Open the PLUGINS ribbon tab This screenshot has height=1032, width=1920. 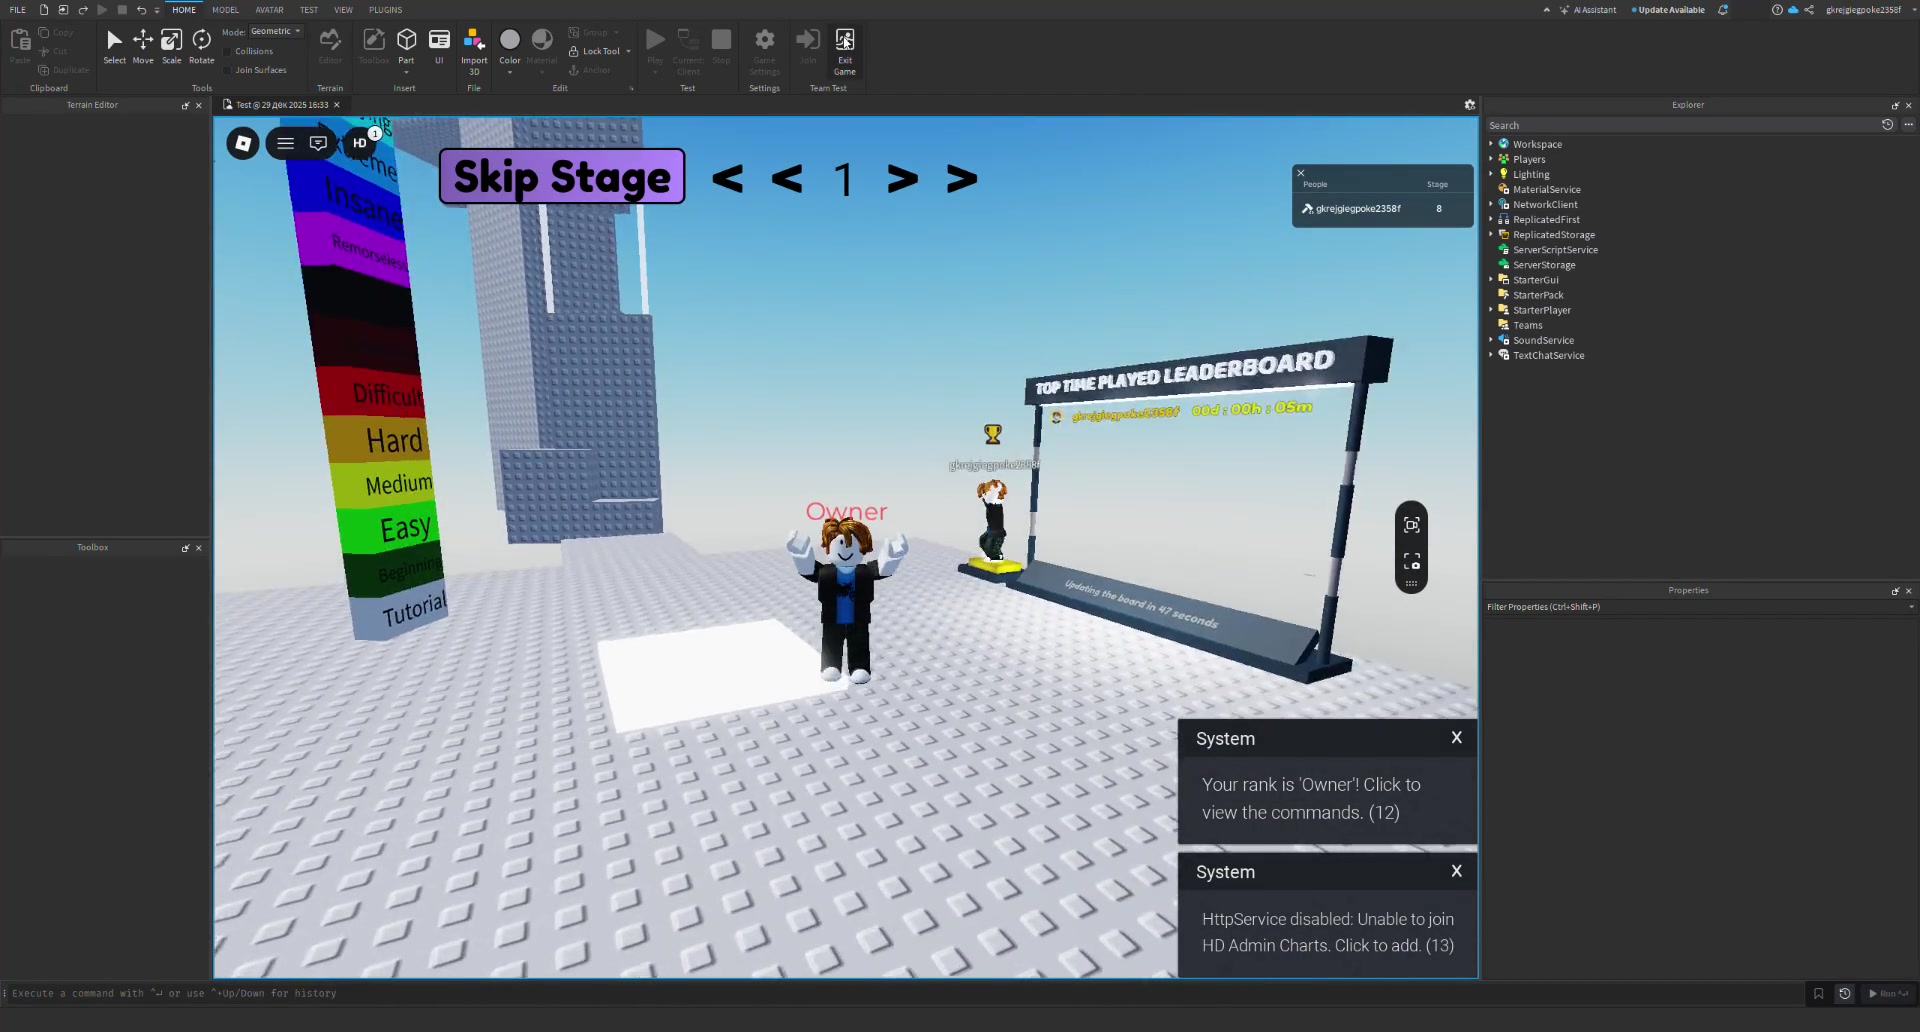385,10
